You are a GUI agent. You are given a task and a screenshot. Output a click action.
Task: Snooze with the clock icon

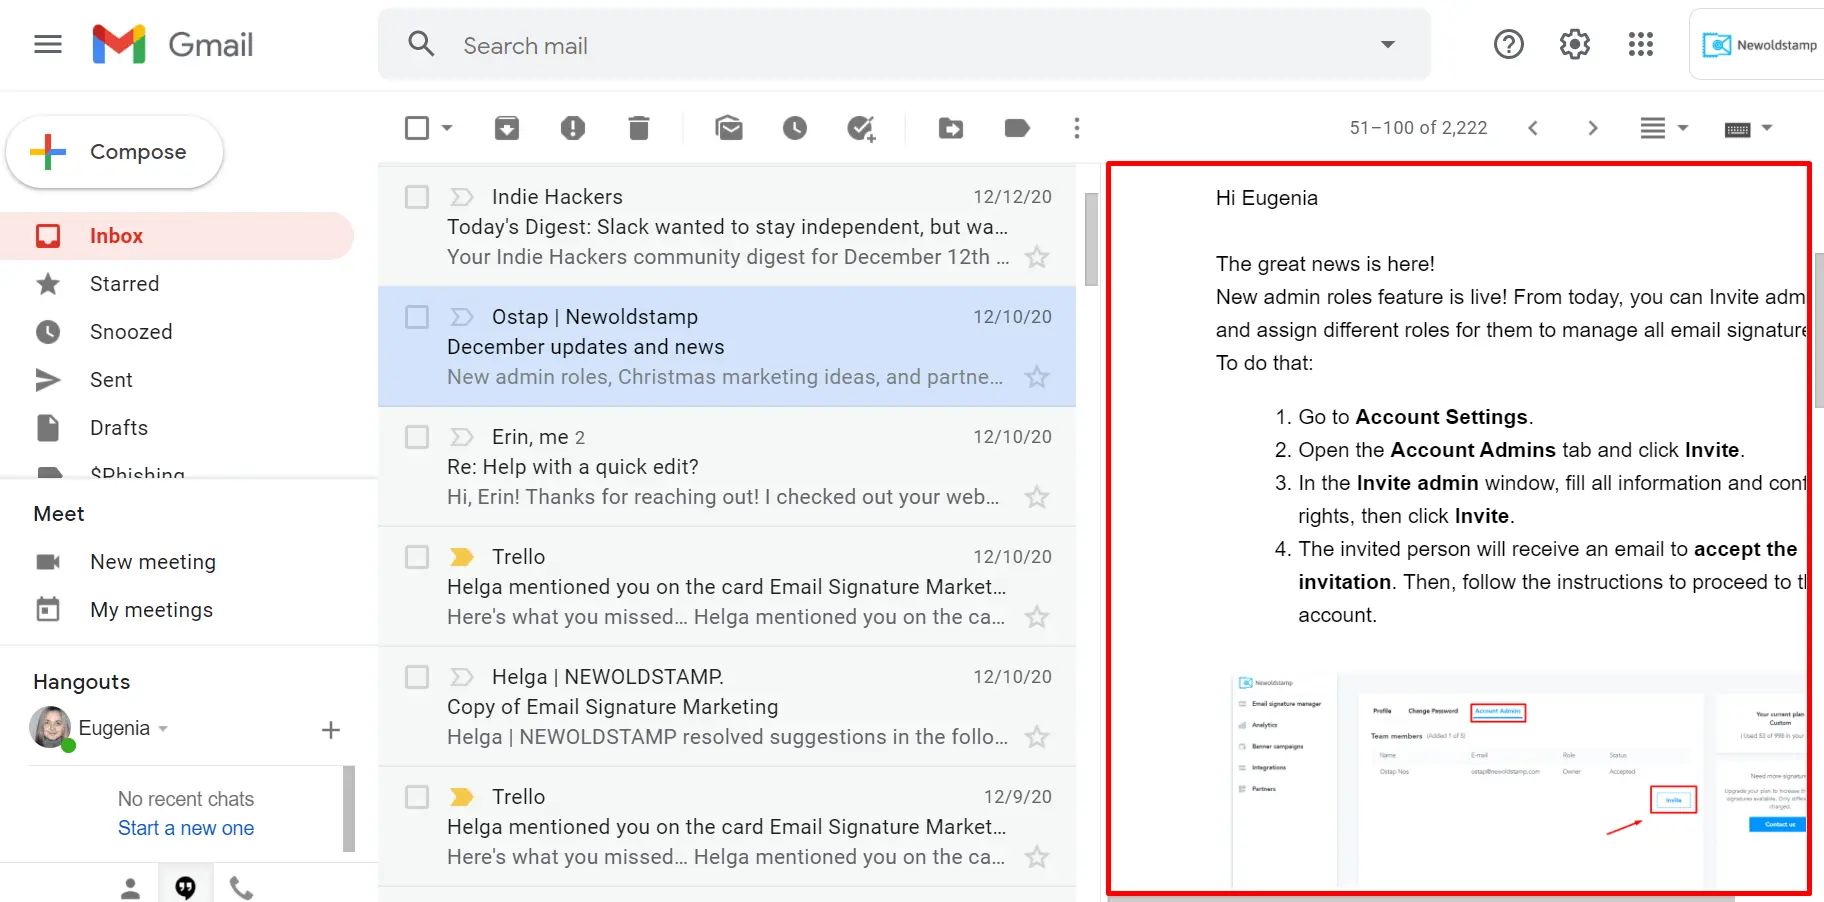coord(795,128)
